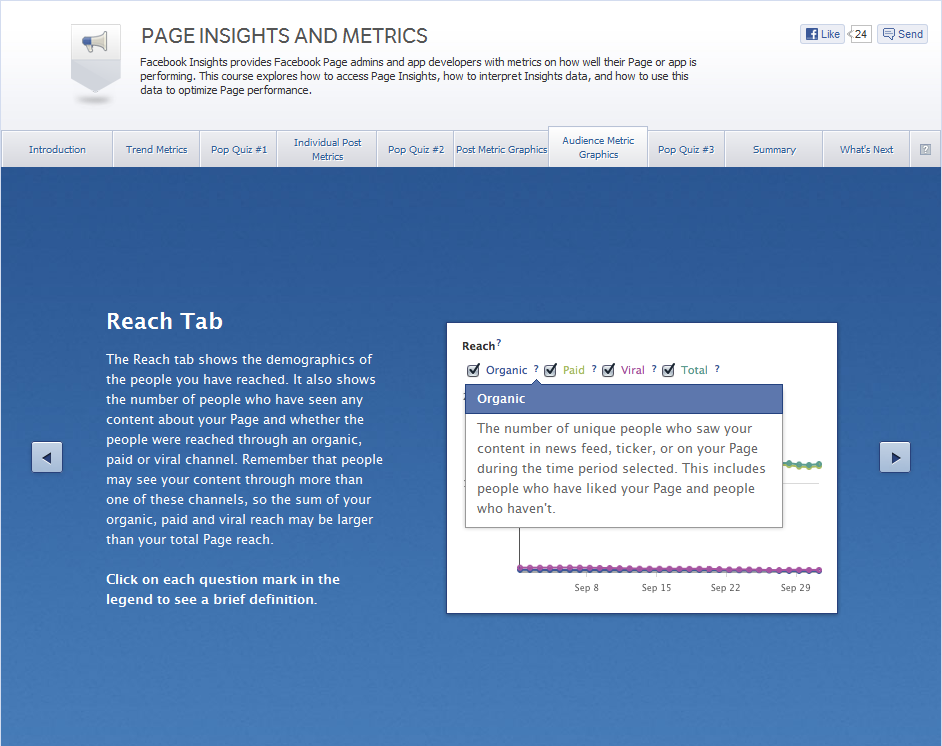Uncheck the Viral reach checkbox
The height and width of the screenshot is (746, 942).
point(609,370)
